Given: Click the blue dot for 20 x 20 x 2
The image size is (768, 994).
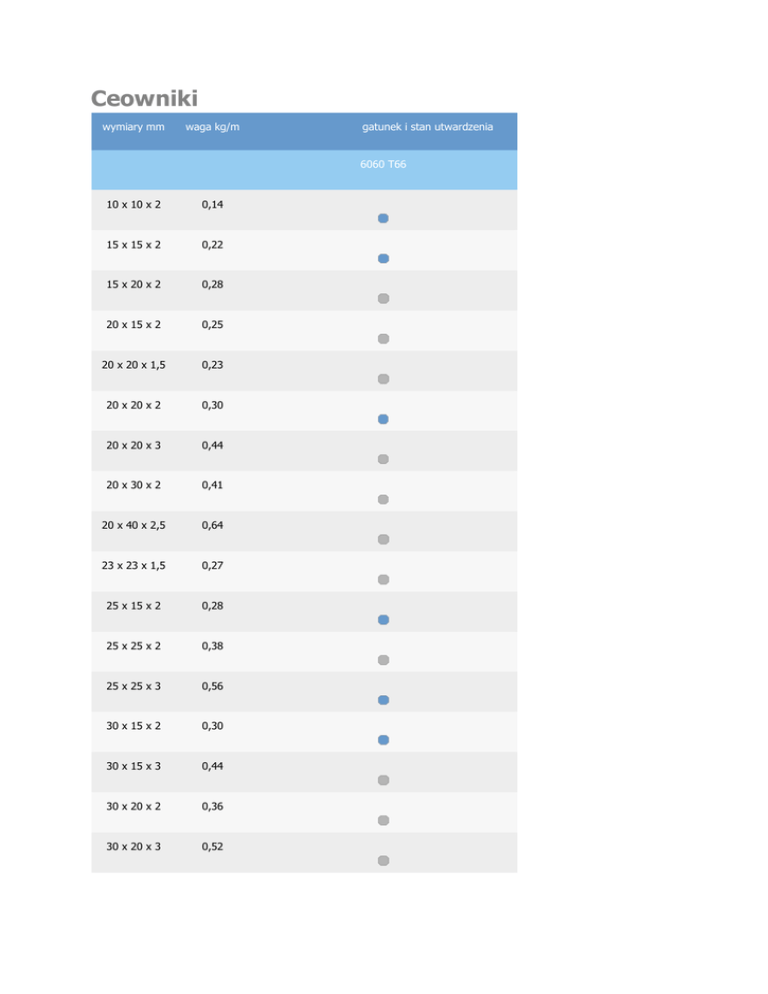Looking at the screenshot, I should [383, 419].
